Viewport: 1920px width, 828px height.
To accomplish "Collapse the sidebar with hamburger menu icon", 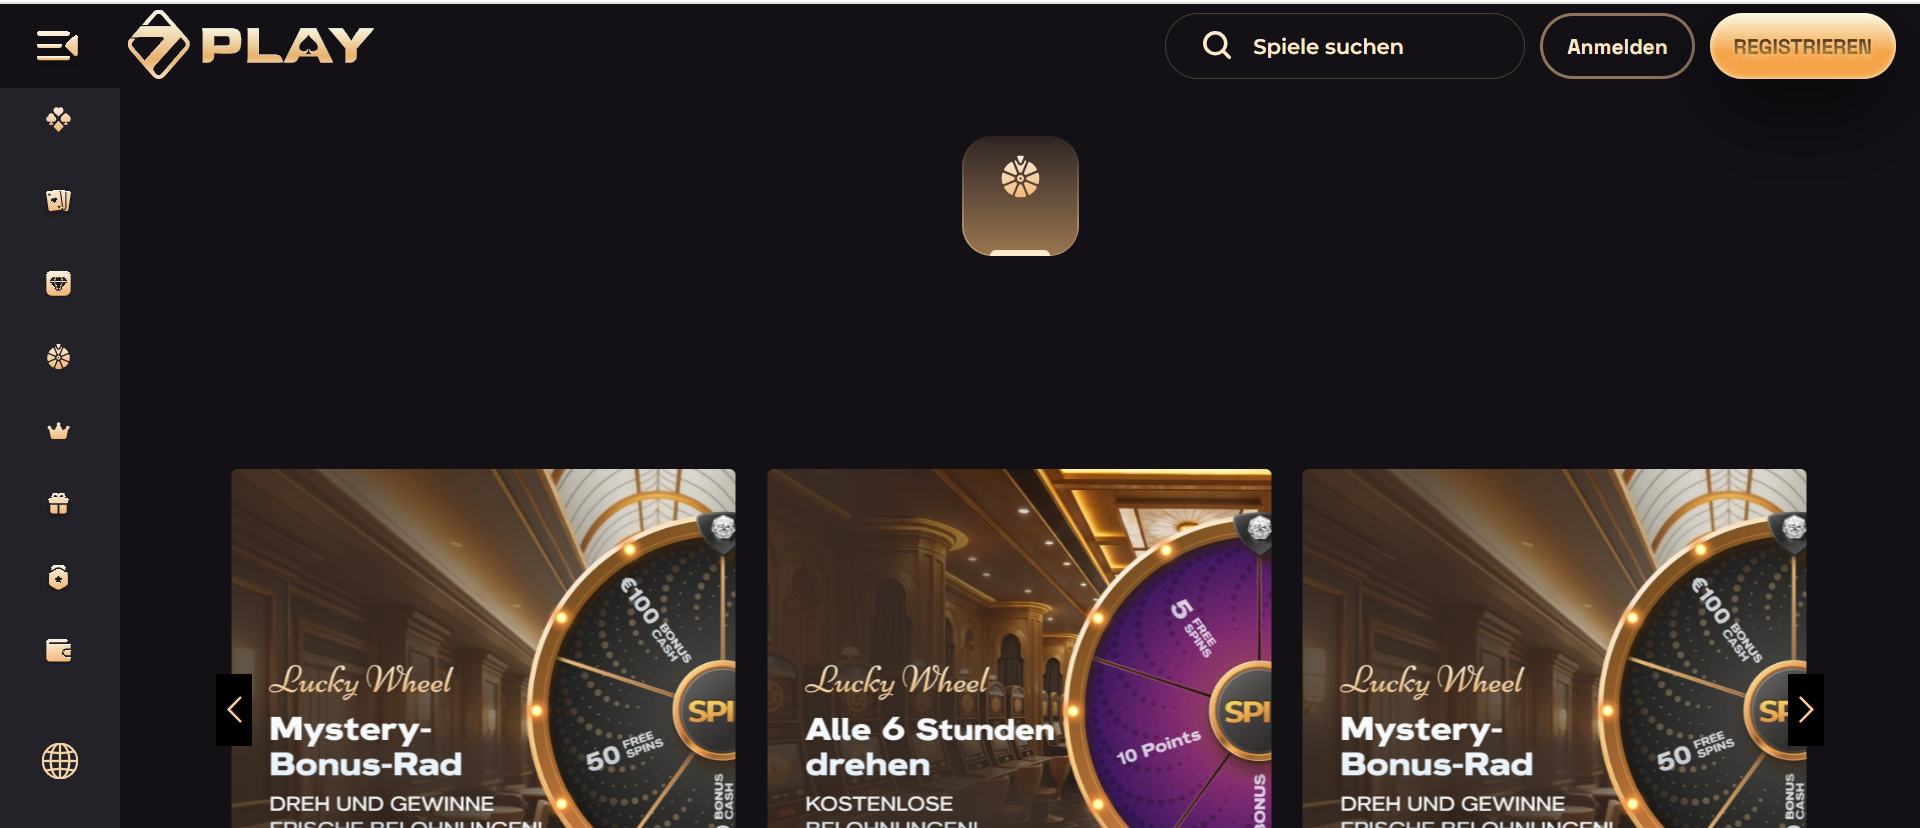I will (57, 46).
